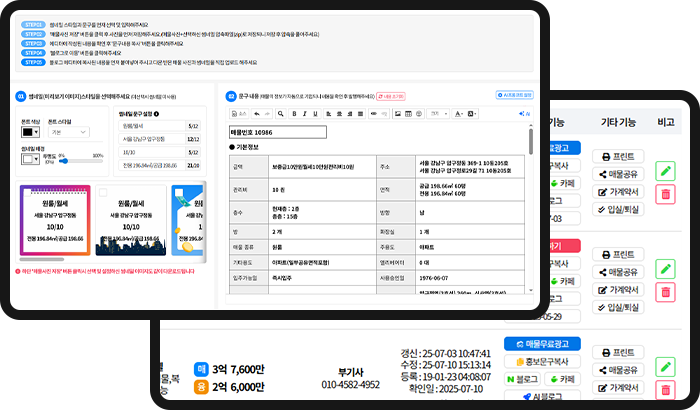Open the black font color picker
Viewport: 700px width, 410px height.
tap(28, 131)
